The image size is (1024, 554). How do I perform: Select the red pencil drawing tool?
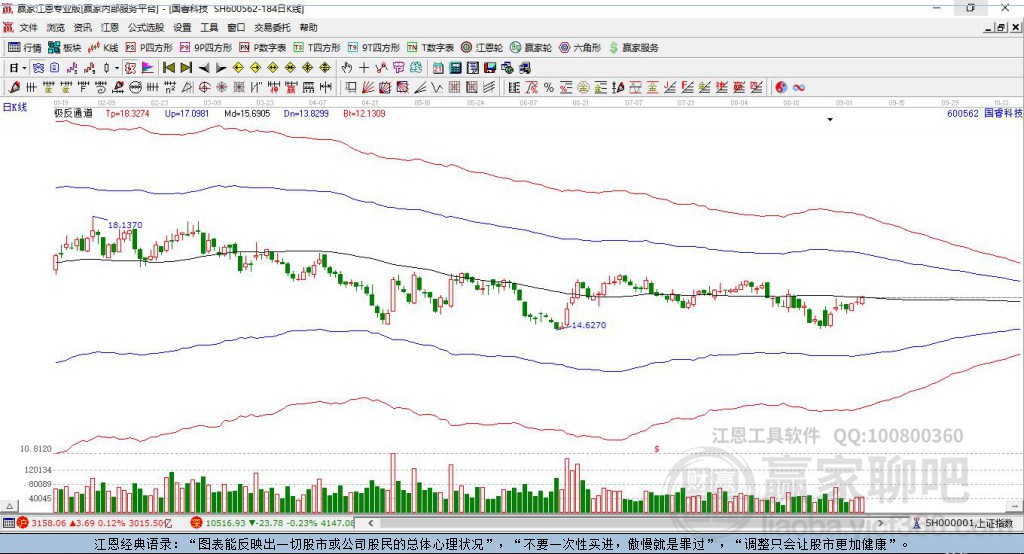coord(14,88)
